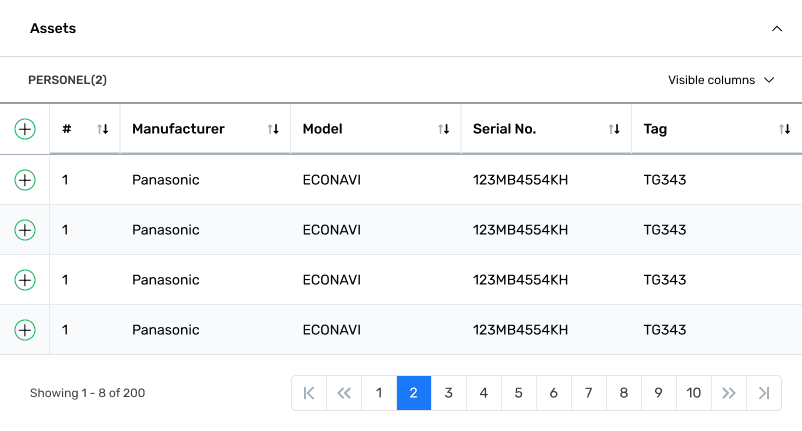Screen dimensions: 802x431
Task: Sort the table by Serial No.
Action: [x=614, y=129]
